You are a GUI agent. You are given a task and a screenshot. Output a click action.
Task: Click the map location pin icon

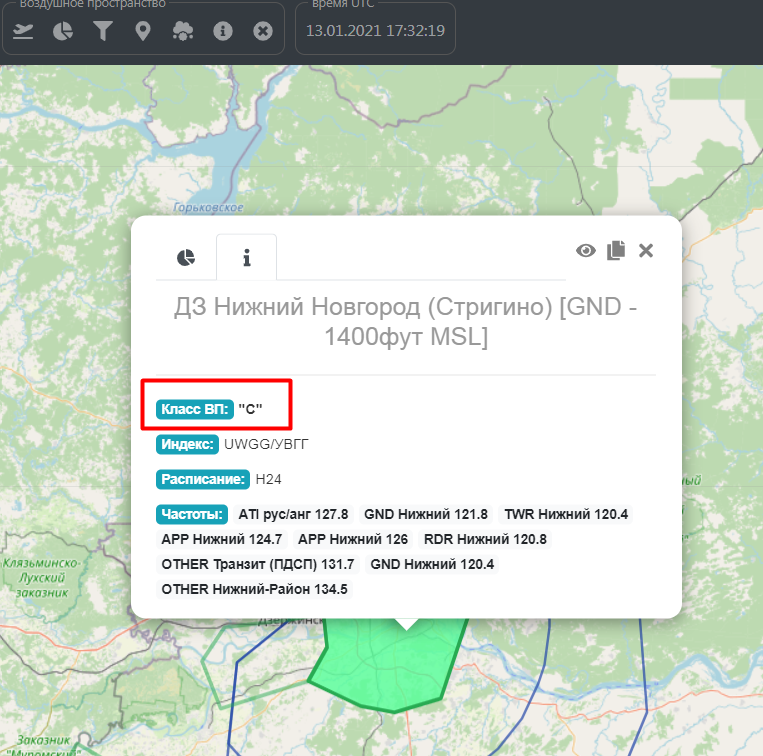[x=143, y=32]
